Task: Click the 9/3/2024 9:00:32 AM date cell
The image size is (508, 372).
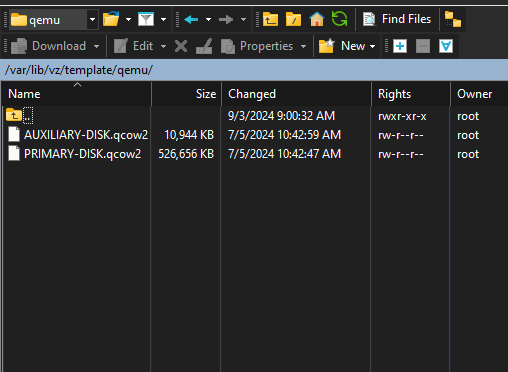Action: click(281, 116)
